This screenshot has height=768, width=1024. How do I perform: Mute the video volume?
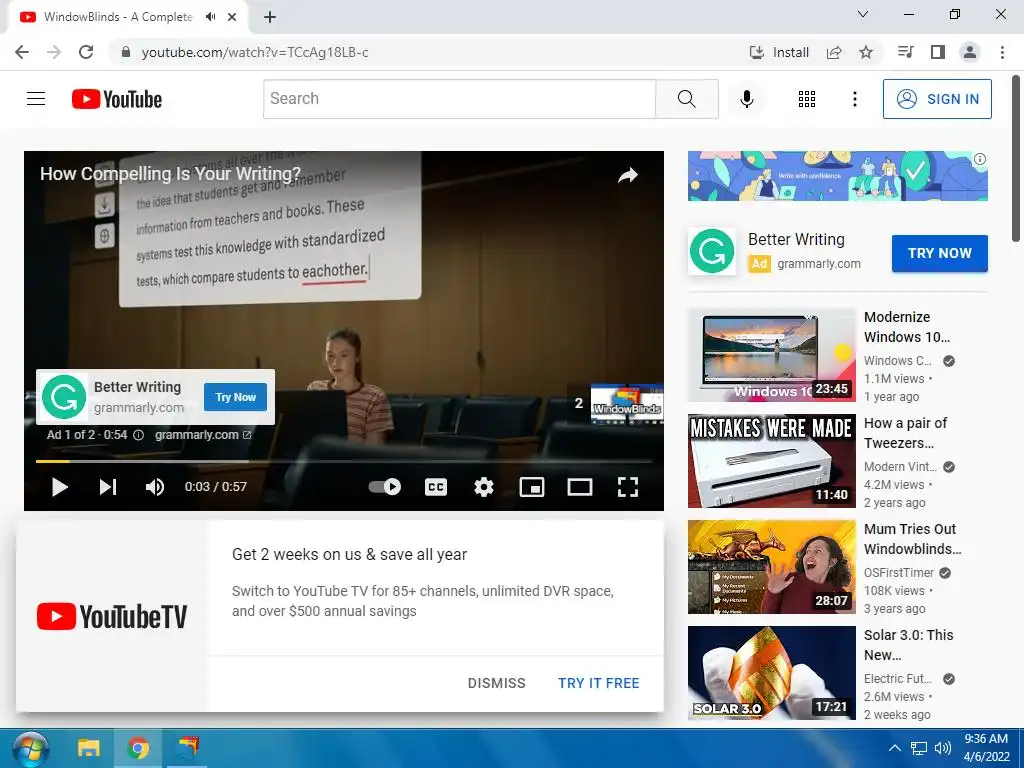155,487
